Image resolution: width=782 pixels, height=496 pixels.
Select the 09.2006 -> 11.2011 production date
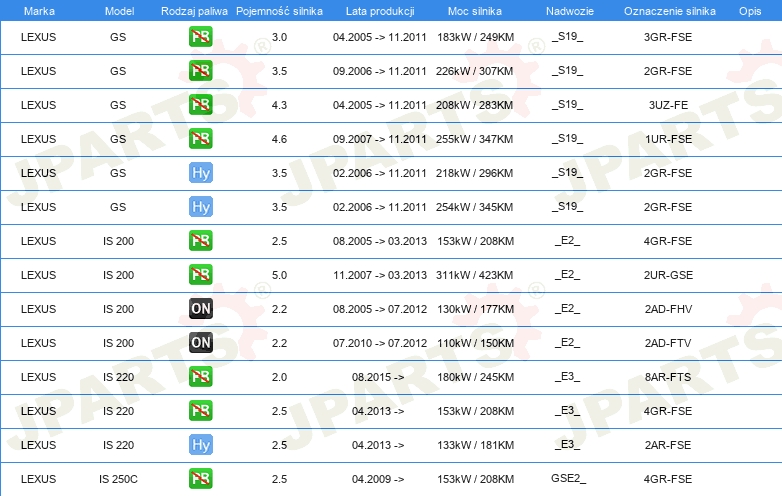[380, 71]
